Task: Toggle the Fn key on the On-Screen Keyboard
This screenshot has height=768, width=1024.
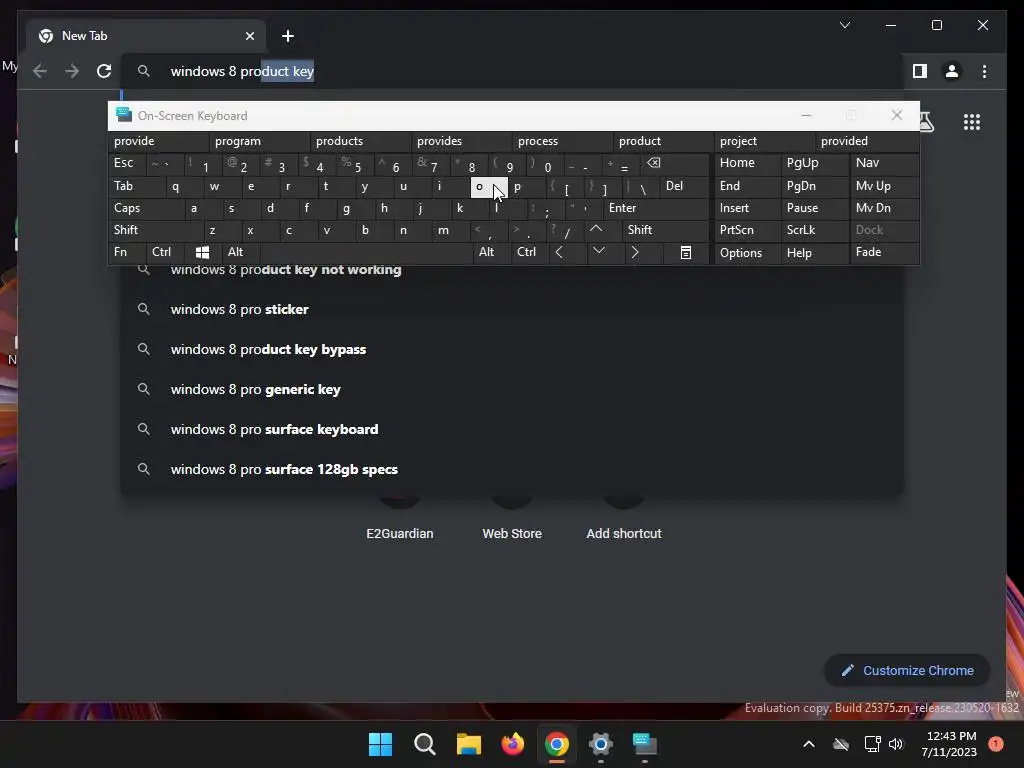Action: point(127,252)
